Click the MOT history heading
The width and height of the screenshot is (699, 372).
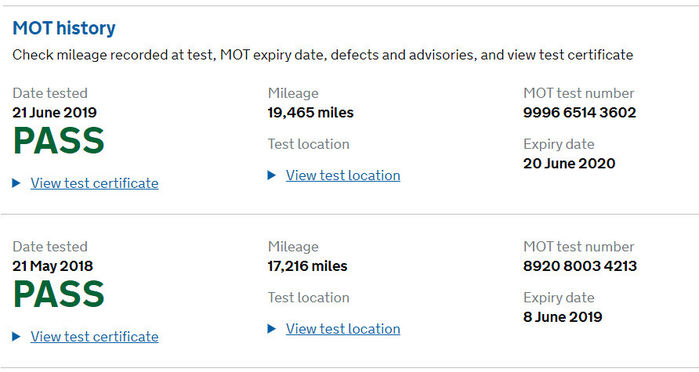click(64, 28)
